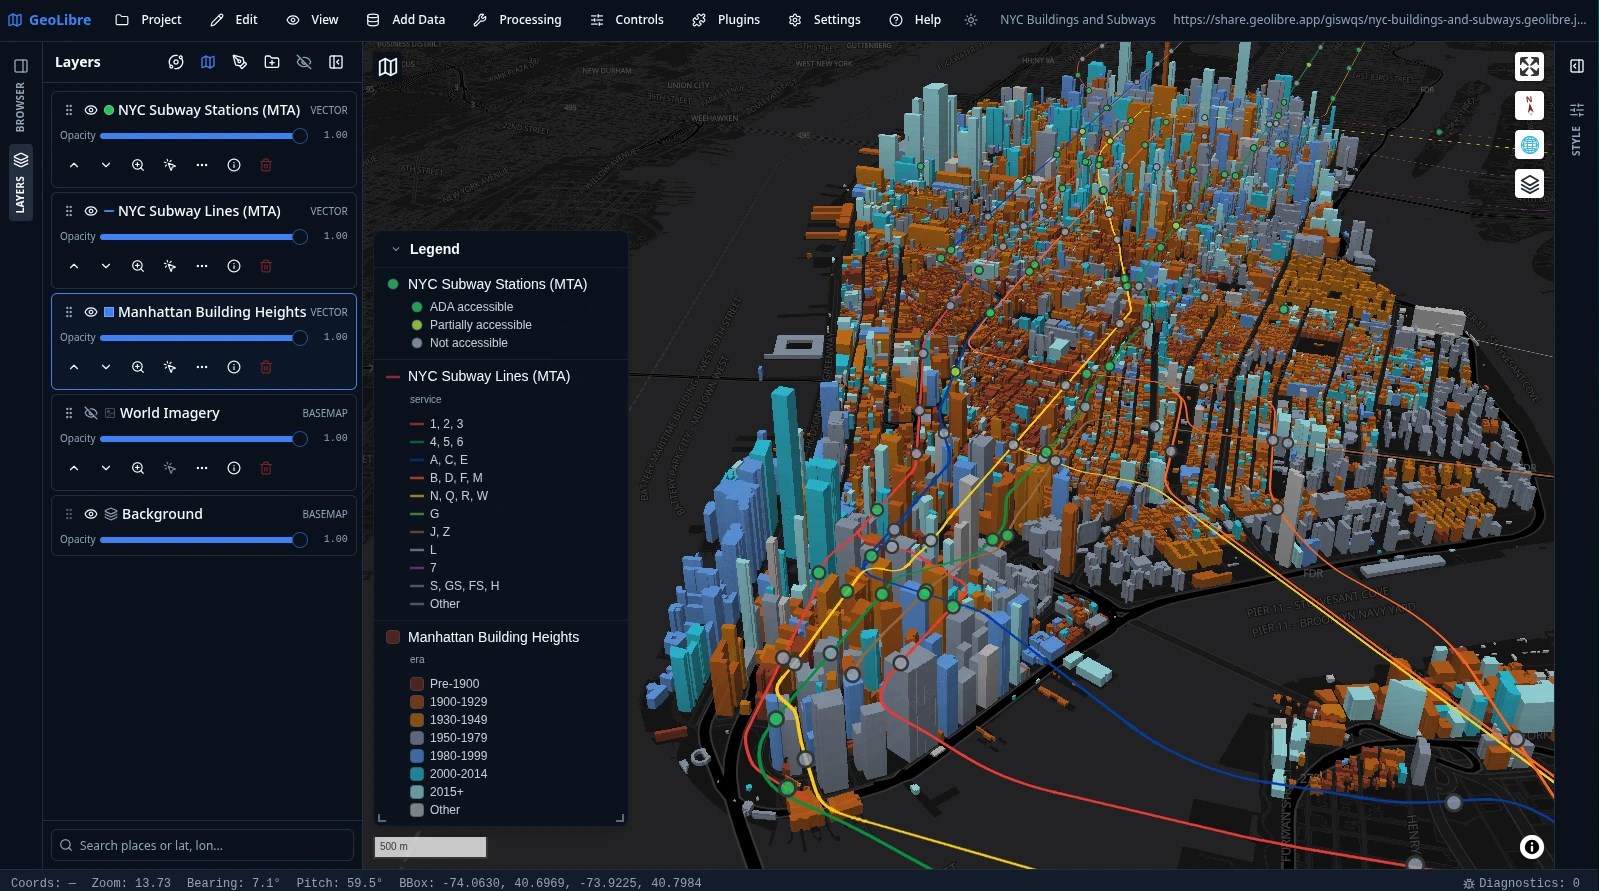Image resolution: width=1599 pixels, height=891 pixels.
Task: Toggle the Background basemap visibility
Action: (91, 514)
